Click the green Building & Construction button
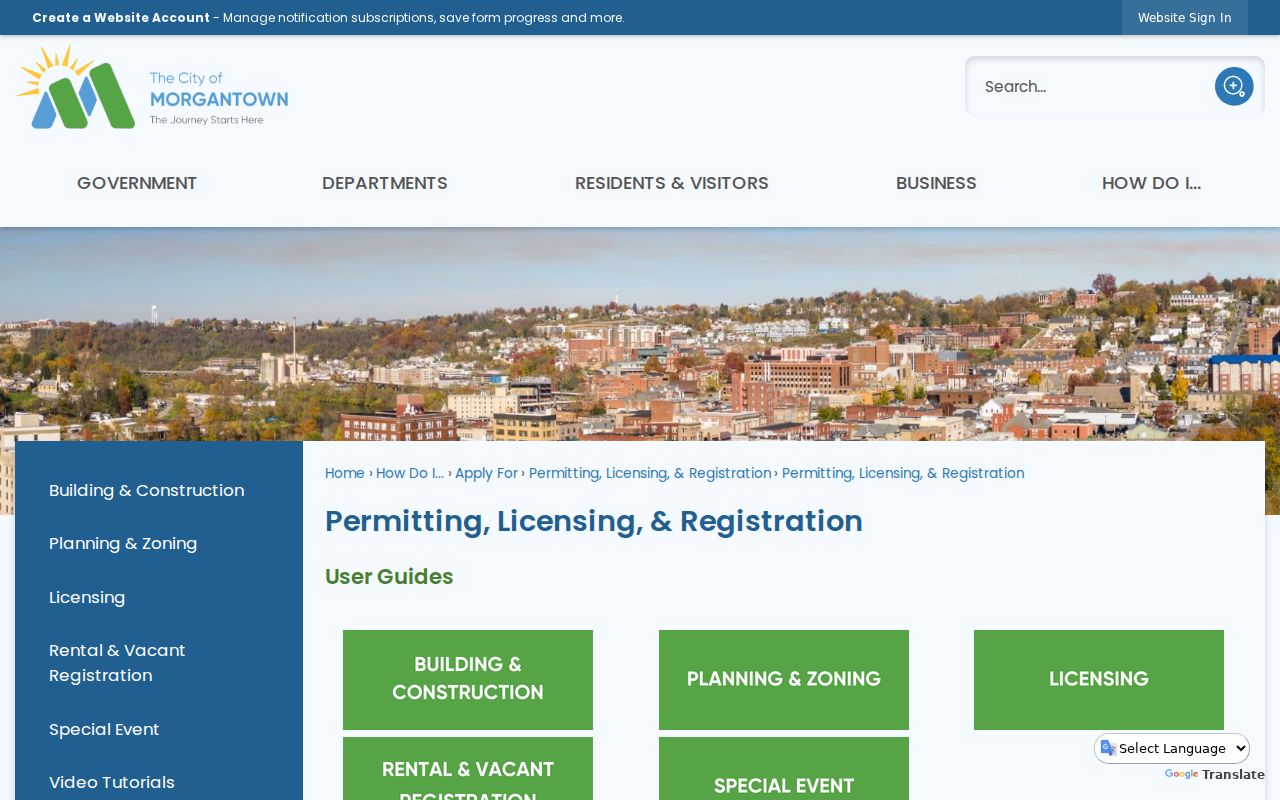Screen dimensions: 1280x800 [x=468, y=680]
